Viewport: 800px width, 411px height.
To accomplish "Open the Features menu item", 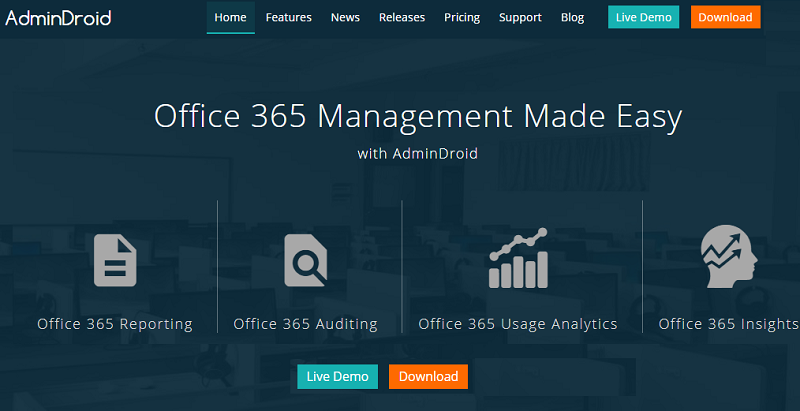I will (x=289, y=17).
